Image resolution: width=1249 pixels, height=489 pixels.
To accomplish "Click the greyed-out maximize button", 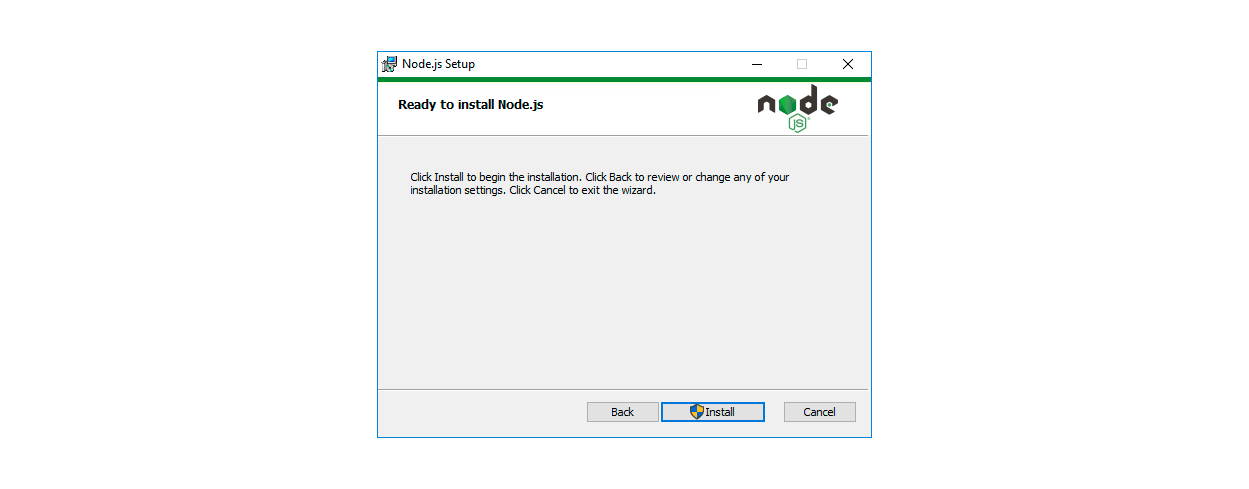I will coord(801,64).
